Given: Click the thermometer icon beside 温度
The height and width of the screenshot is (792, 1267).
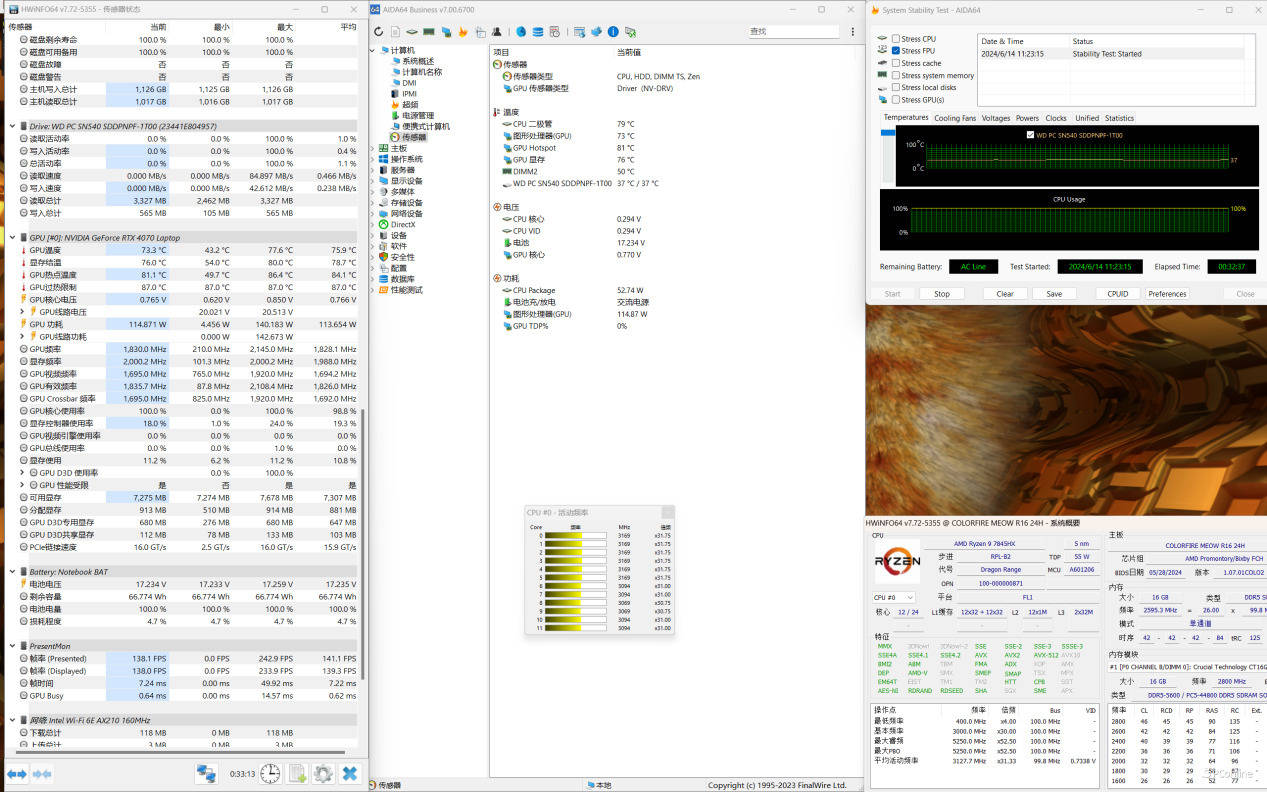Looking at the screenshot, I should pyautogui.click(x=498, y=112).
